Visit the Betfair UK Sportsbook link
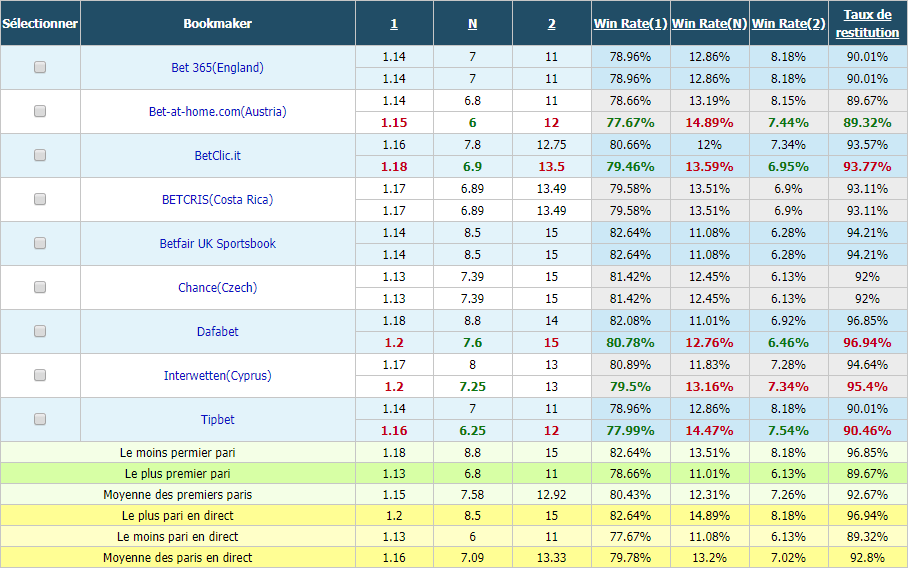 coord(217,244)
